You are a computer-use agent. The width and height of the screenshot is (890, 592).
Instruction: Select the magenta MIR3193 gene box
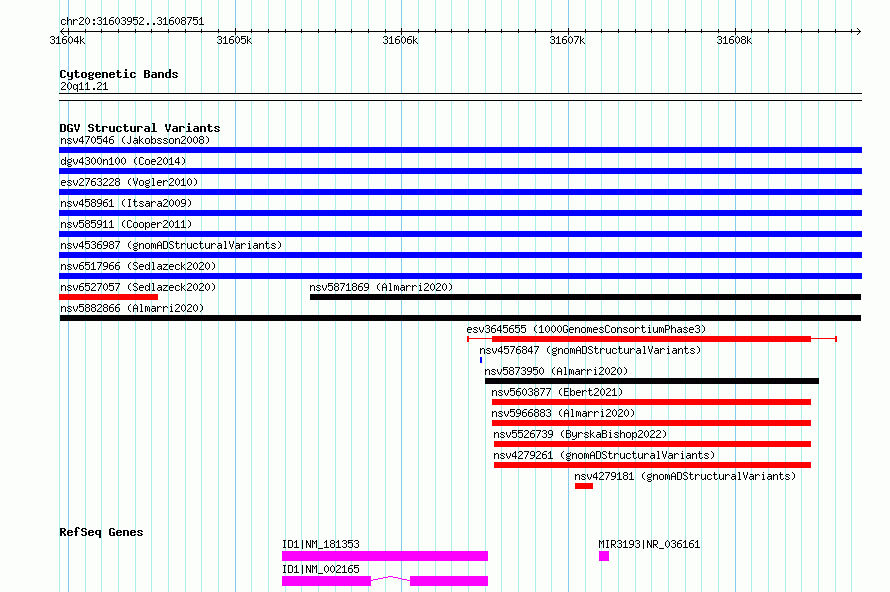click(604, 556)
